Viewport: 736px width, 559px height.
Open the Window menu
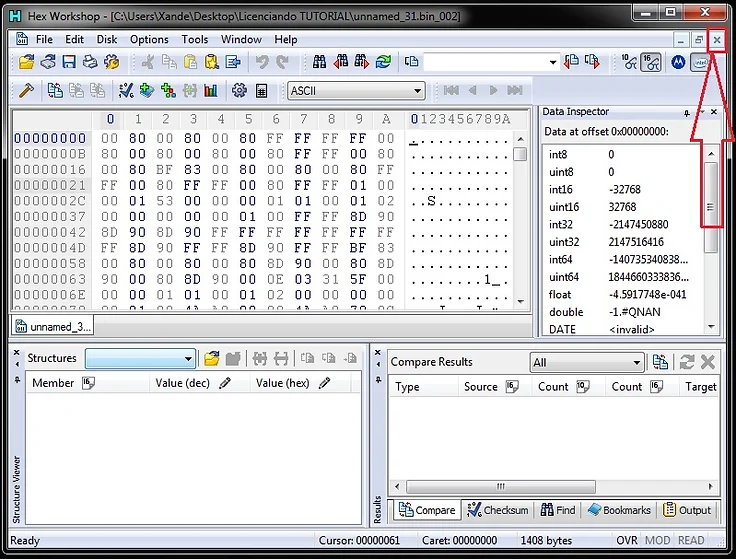[x=241, y=39]
